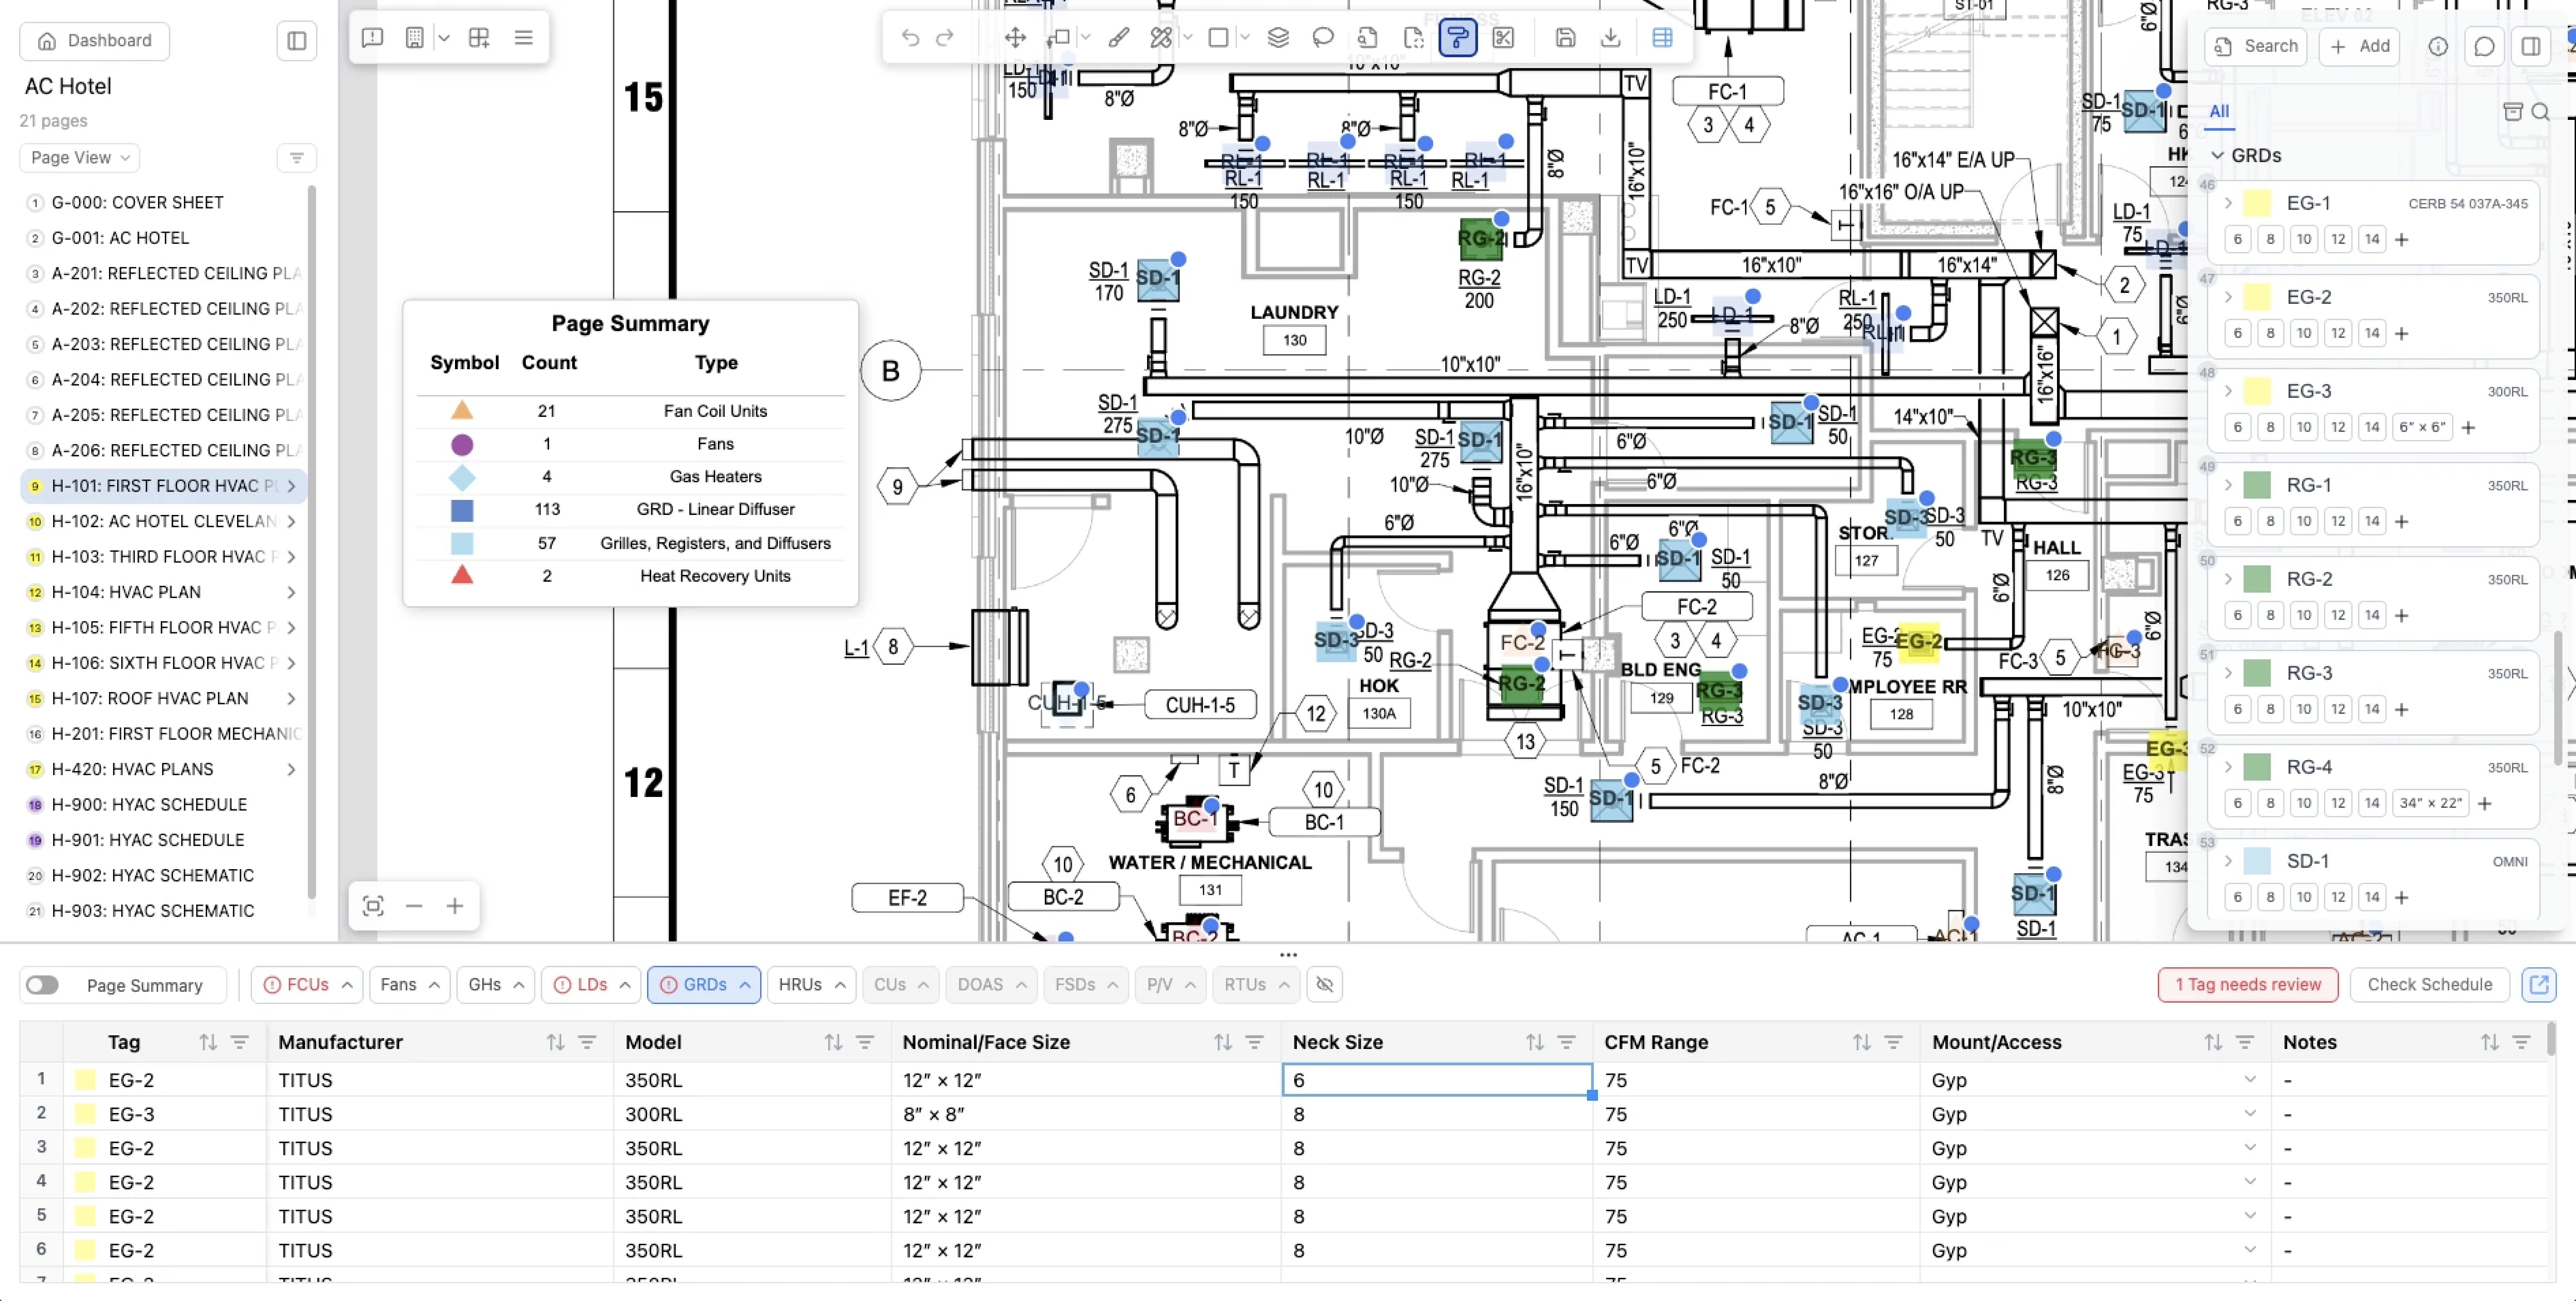Open the layers stack icon

(x=1278, y=38)
